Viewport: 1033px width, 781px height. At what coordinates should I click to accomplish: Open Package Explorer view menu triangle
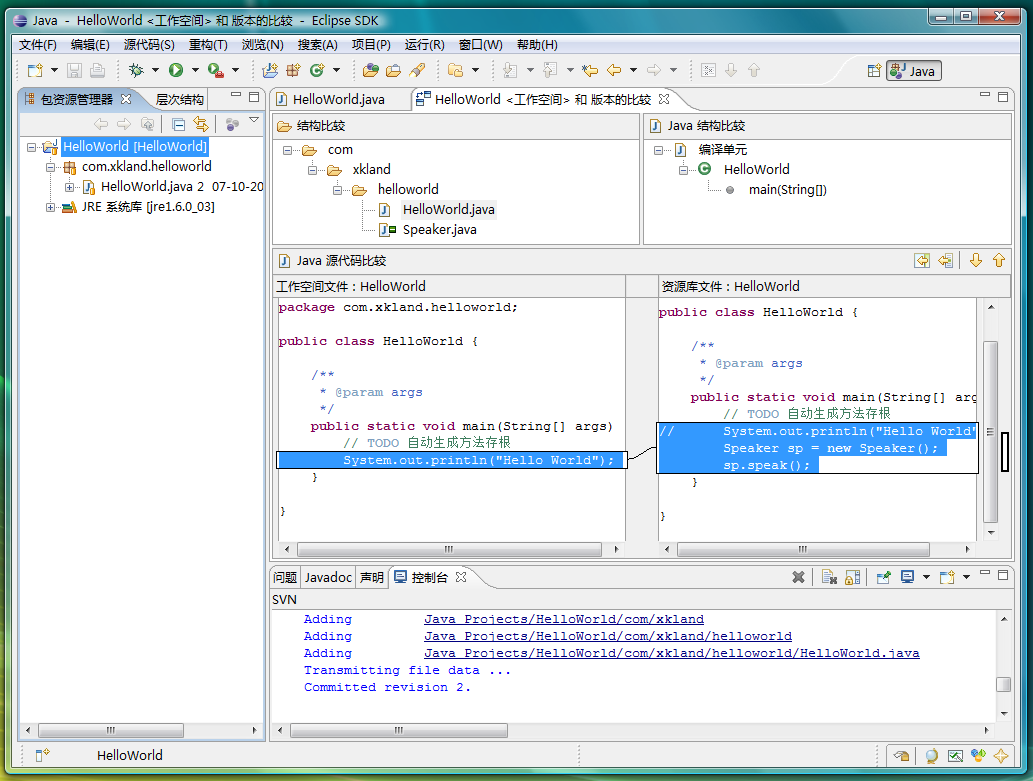point(254,121)
